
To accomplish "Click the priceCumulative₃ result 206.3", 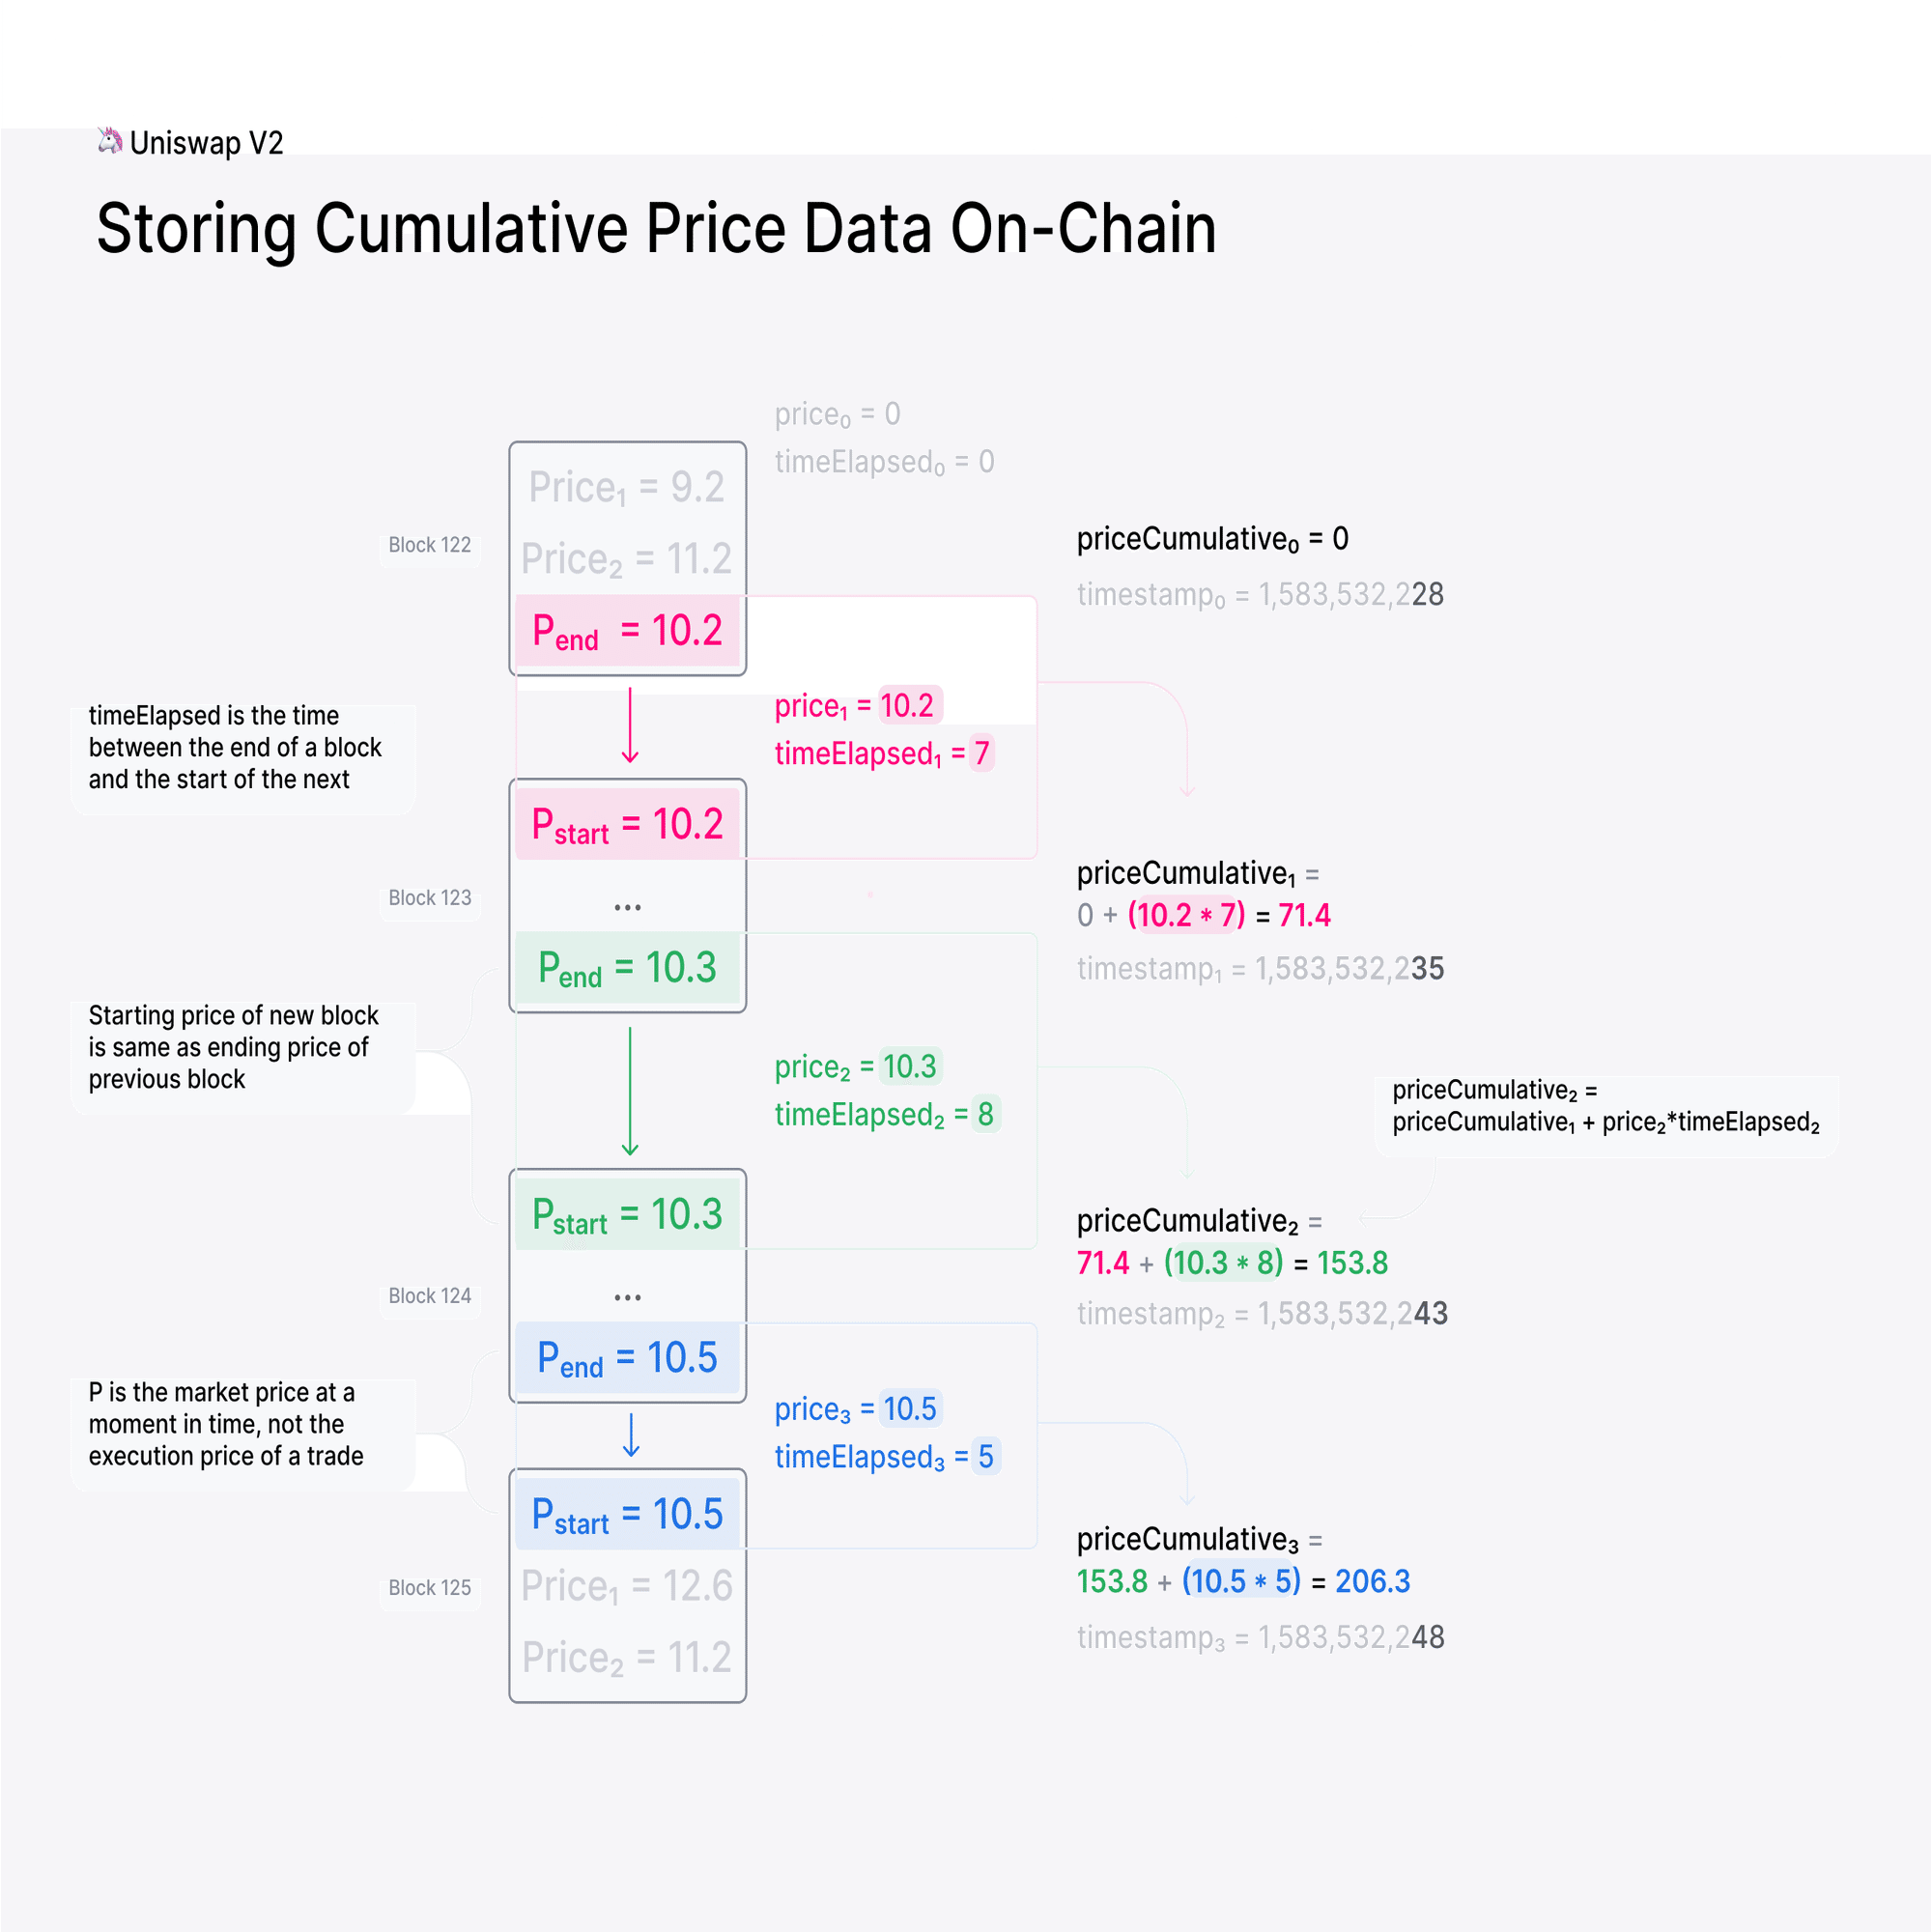I will coord(1372,1581).
